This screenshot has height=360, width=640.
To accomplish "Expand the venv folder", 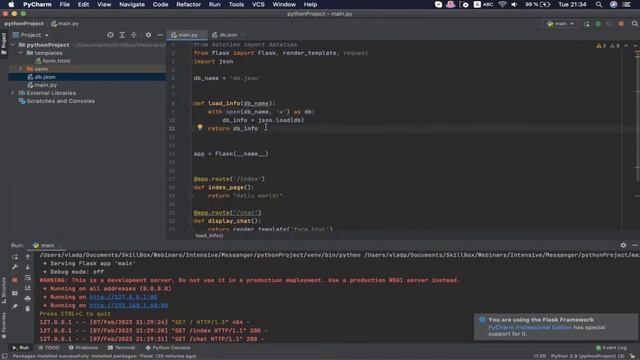I will (21, 69).
